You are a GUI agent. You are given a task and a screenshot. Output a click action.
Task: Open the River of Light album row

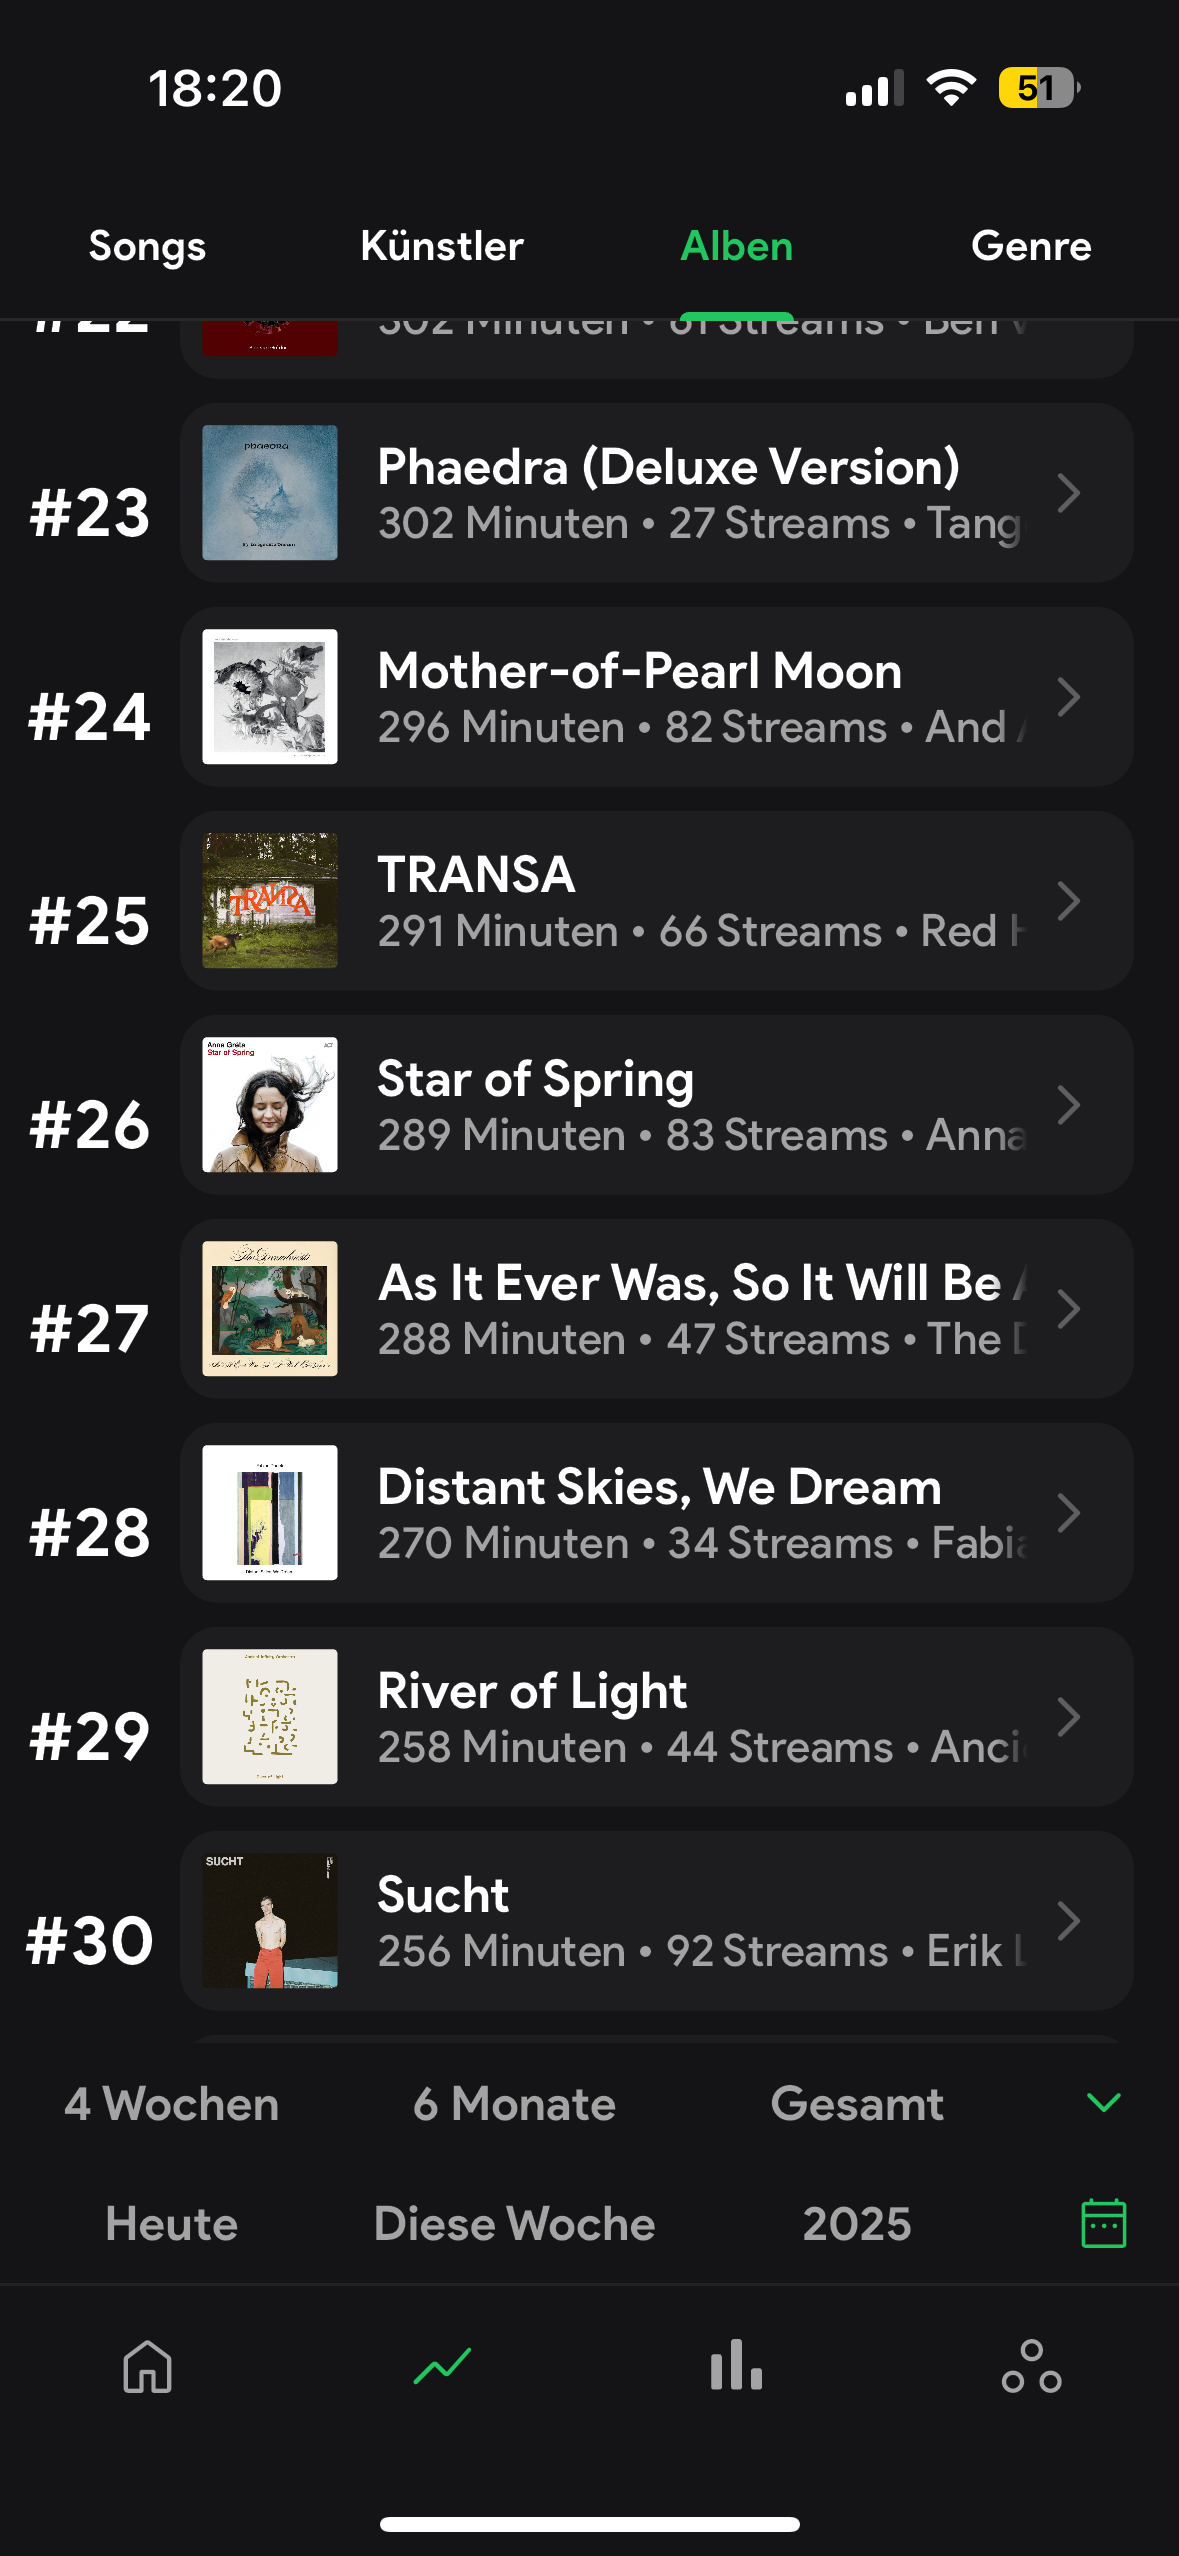[x=656, y=1717]
